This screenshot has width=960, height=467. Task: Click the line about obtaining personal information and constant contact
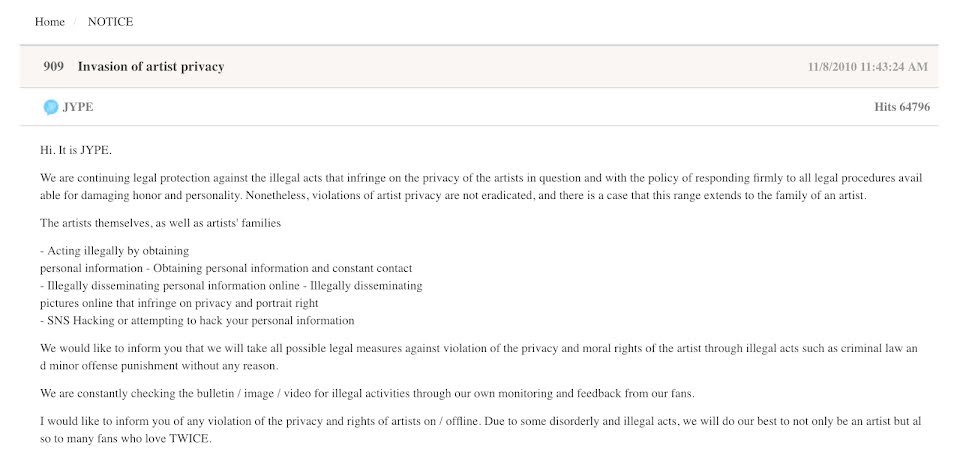pyautogui.click(x=226, y=268)
